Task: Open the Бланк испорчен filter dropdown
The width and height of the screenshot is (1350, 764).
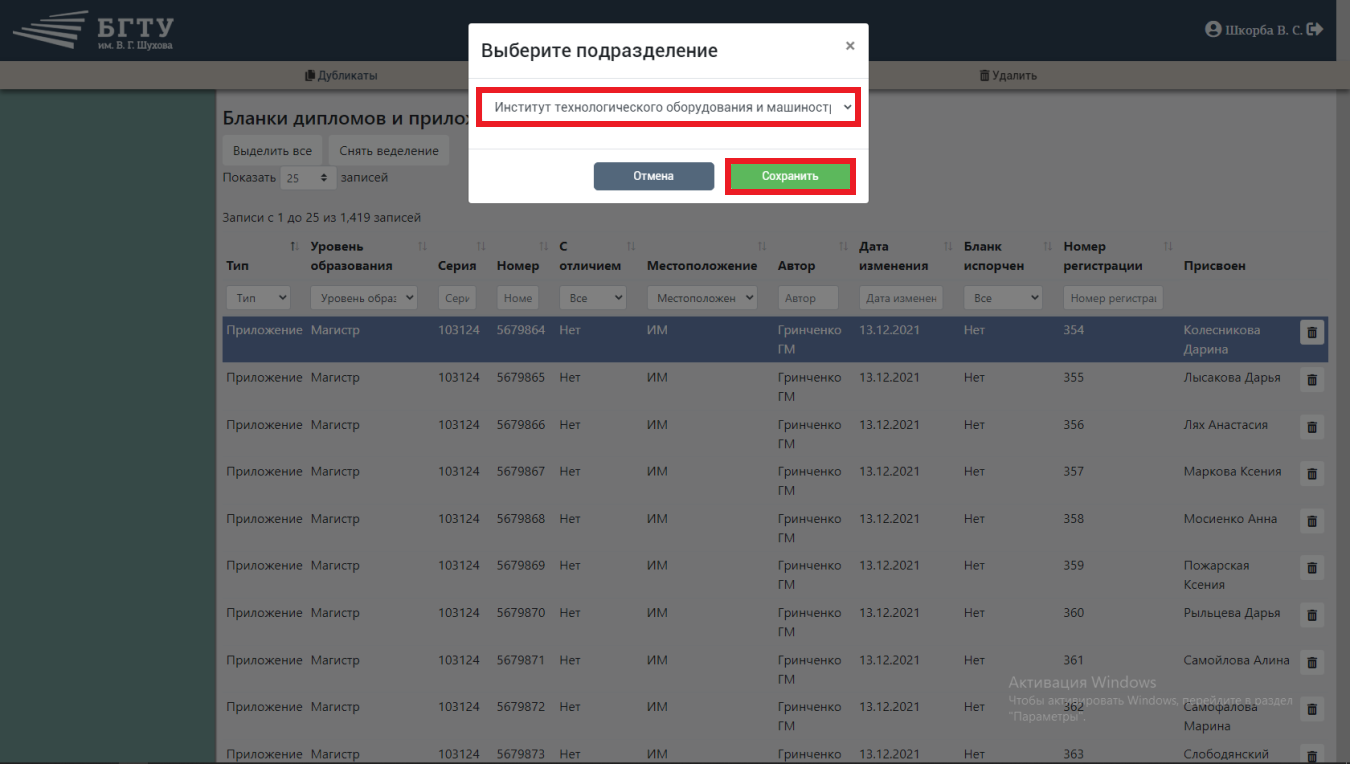Action: point(1003,298)
